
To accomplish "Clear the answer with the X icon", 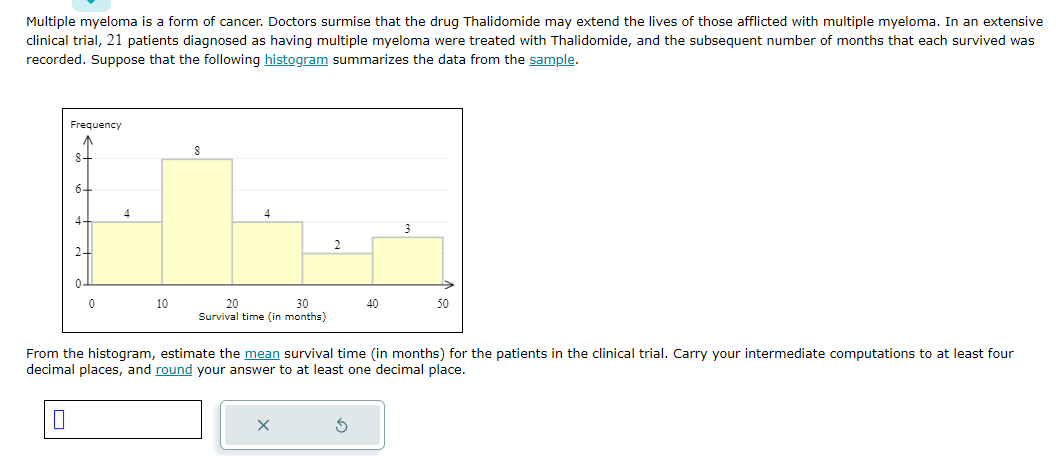I will (263, 425).
